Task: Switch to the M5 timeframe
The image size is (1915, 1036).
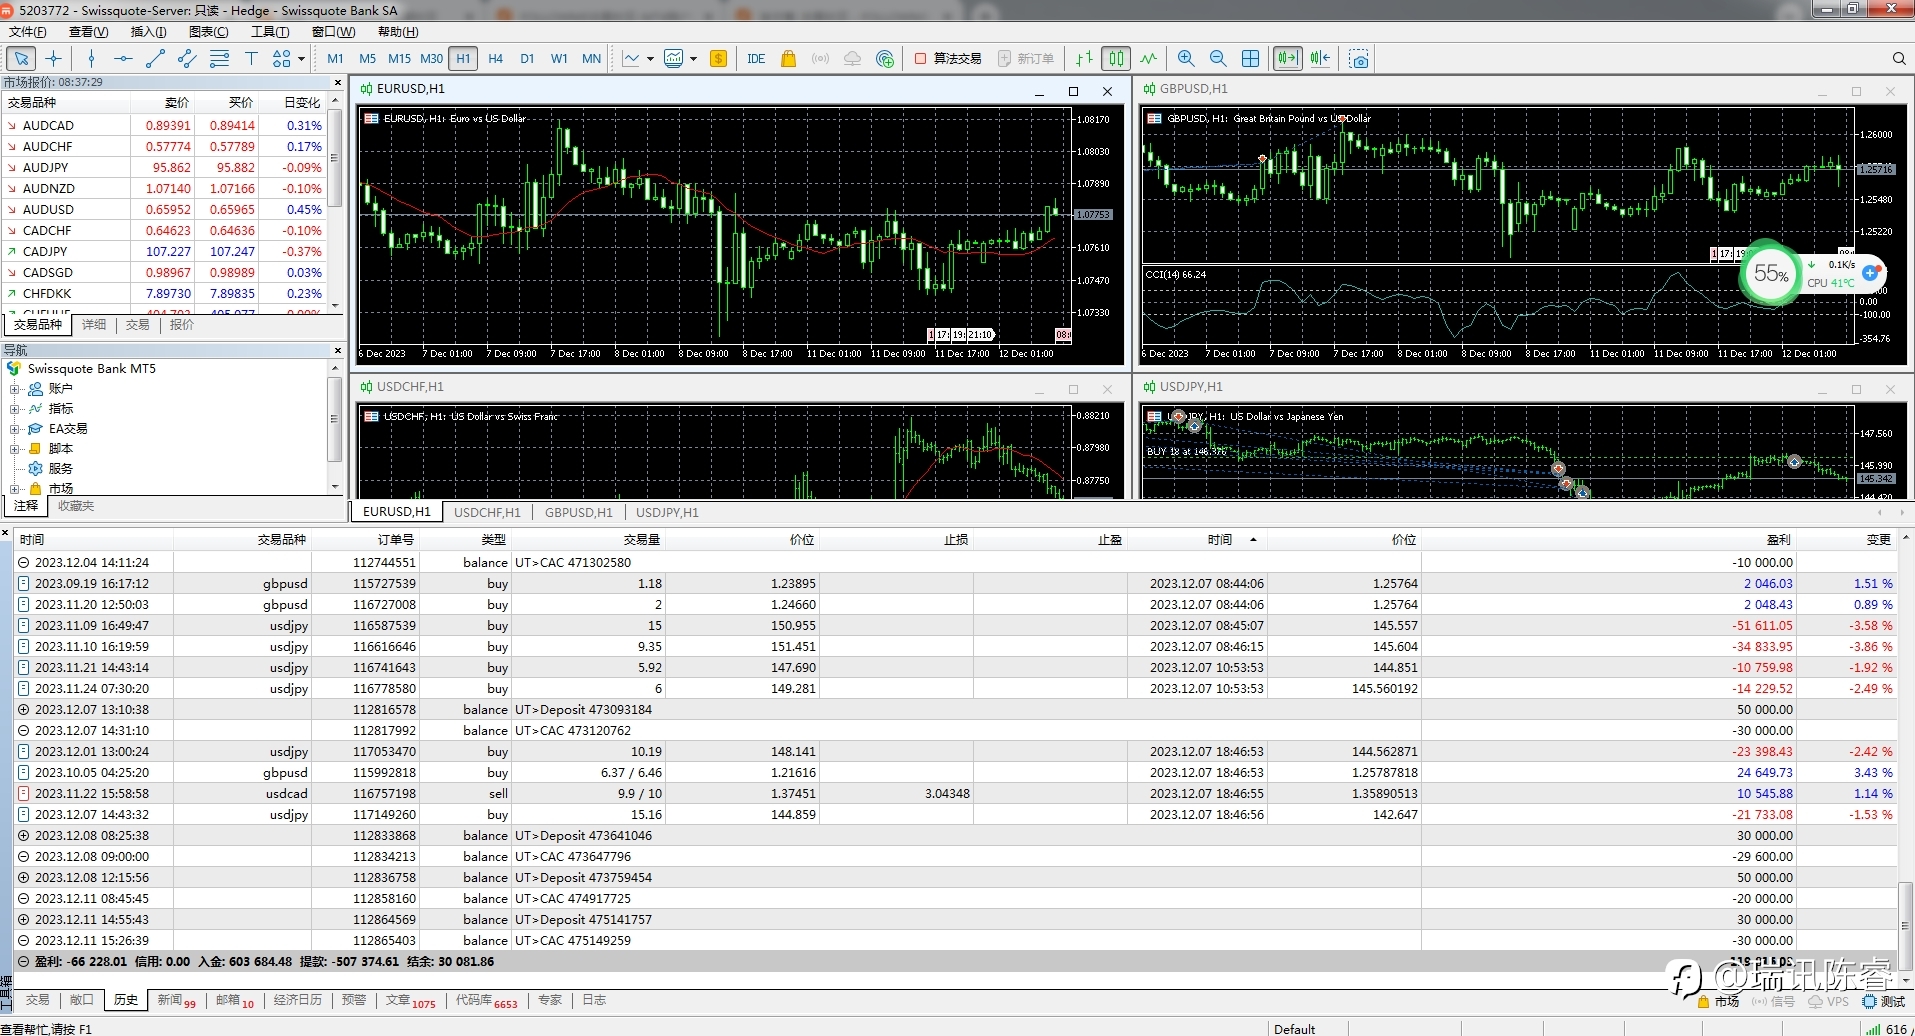Action: [x=367, y=59]
